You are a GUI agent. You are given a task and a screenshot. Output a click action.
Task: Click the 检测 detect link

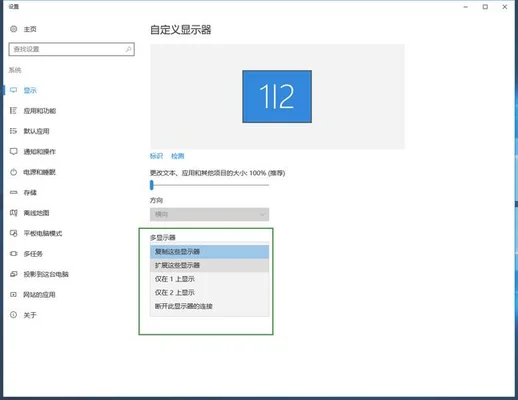[178, 156]
